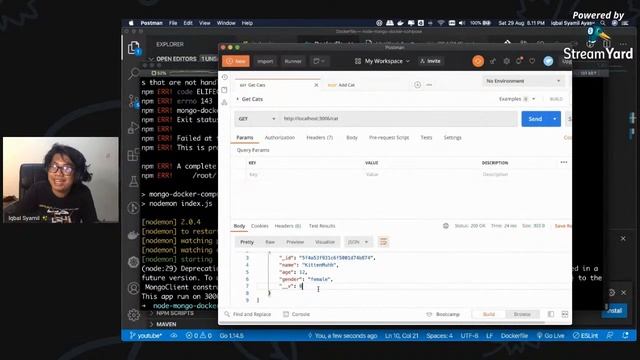This screenshot has height=360, width=640.
Task: Click the orange sync icon in Postman header
Action: 478,61
